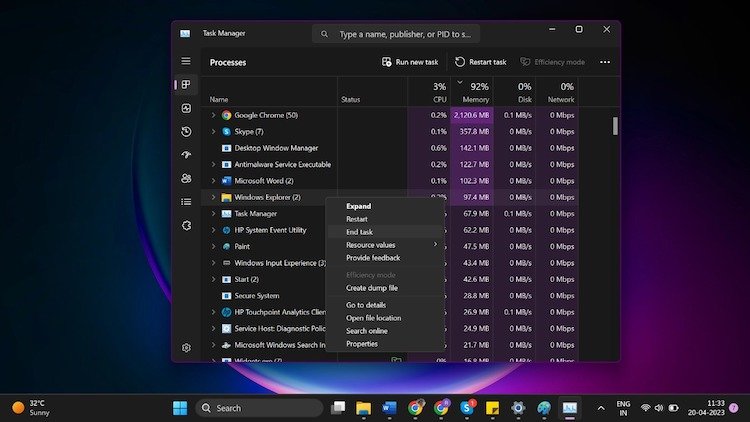Choose Restart in the context menu
Image resolution: width=750 pixels, height=422 pixels.
(x=385, y=219)
